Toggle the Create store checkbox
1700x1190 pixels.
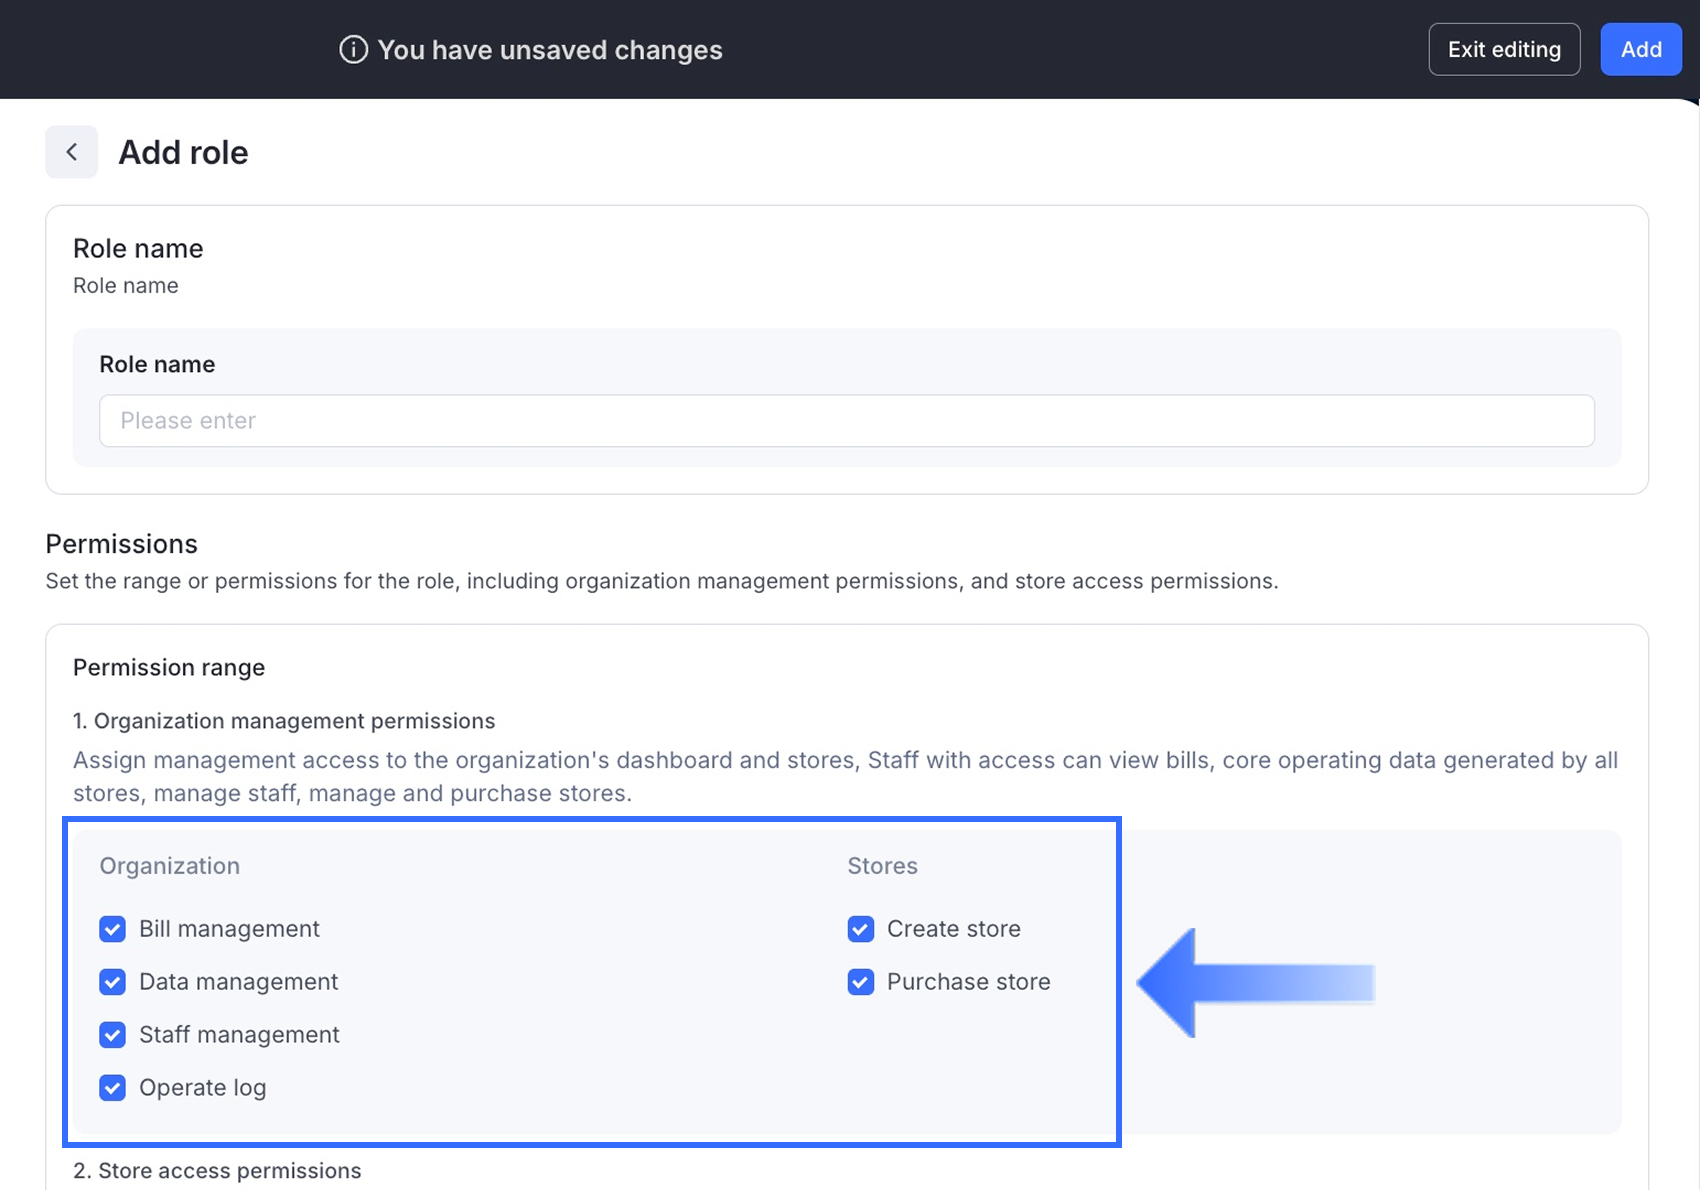click(861, 929)
